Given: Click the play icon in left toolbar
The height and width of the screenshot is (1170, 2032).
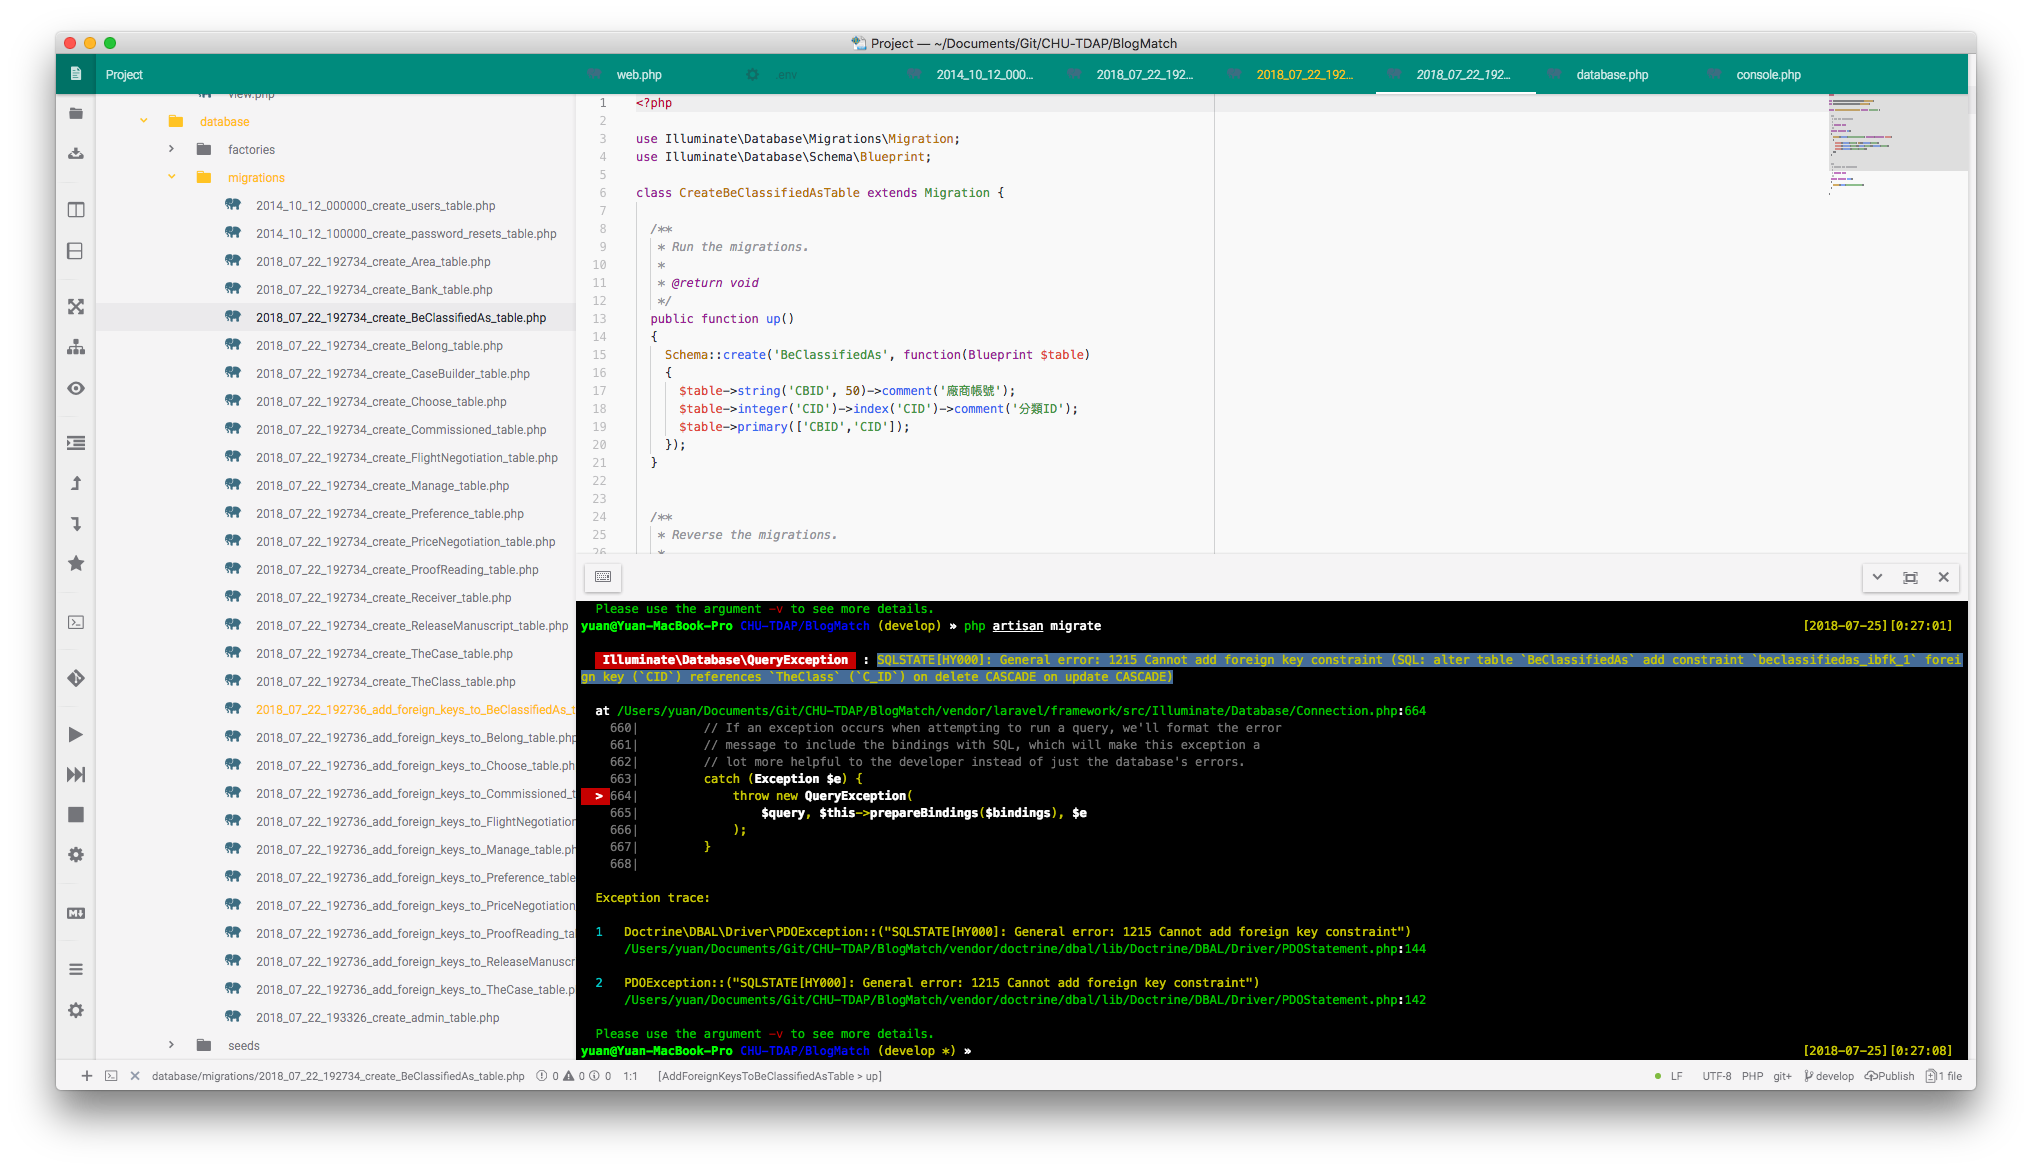Looking at the screenshot, I should pos(76,735).
